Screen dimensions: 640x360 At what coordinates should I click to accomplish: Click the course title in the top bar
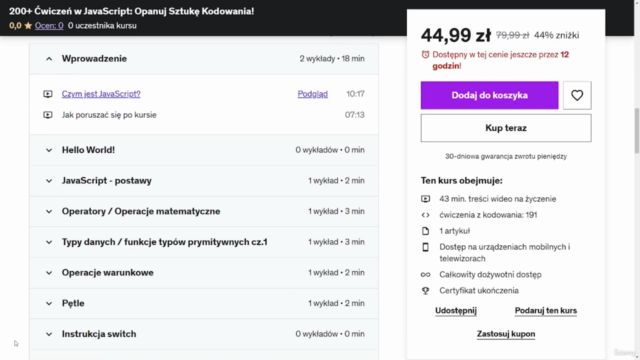click(x=131, y=11)
